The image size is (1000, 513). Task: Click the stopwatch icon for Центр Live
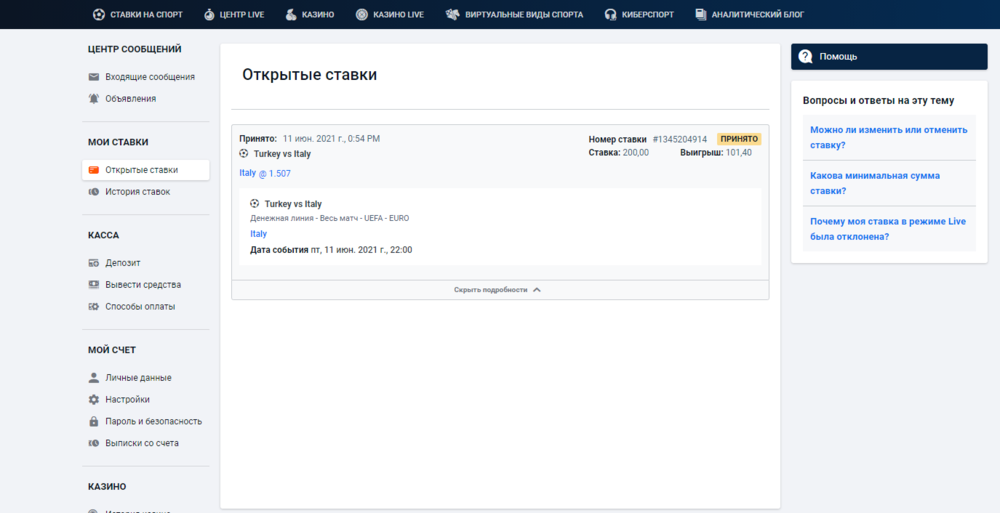tap(209, 14)
